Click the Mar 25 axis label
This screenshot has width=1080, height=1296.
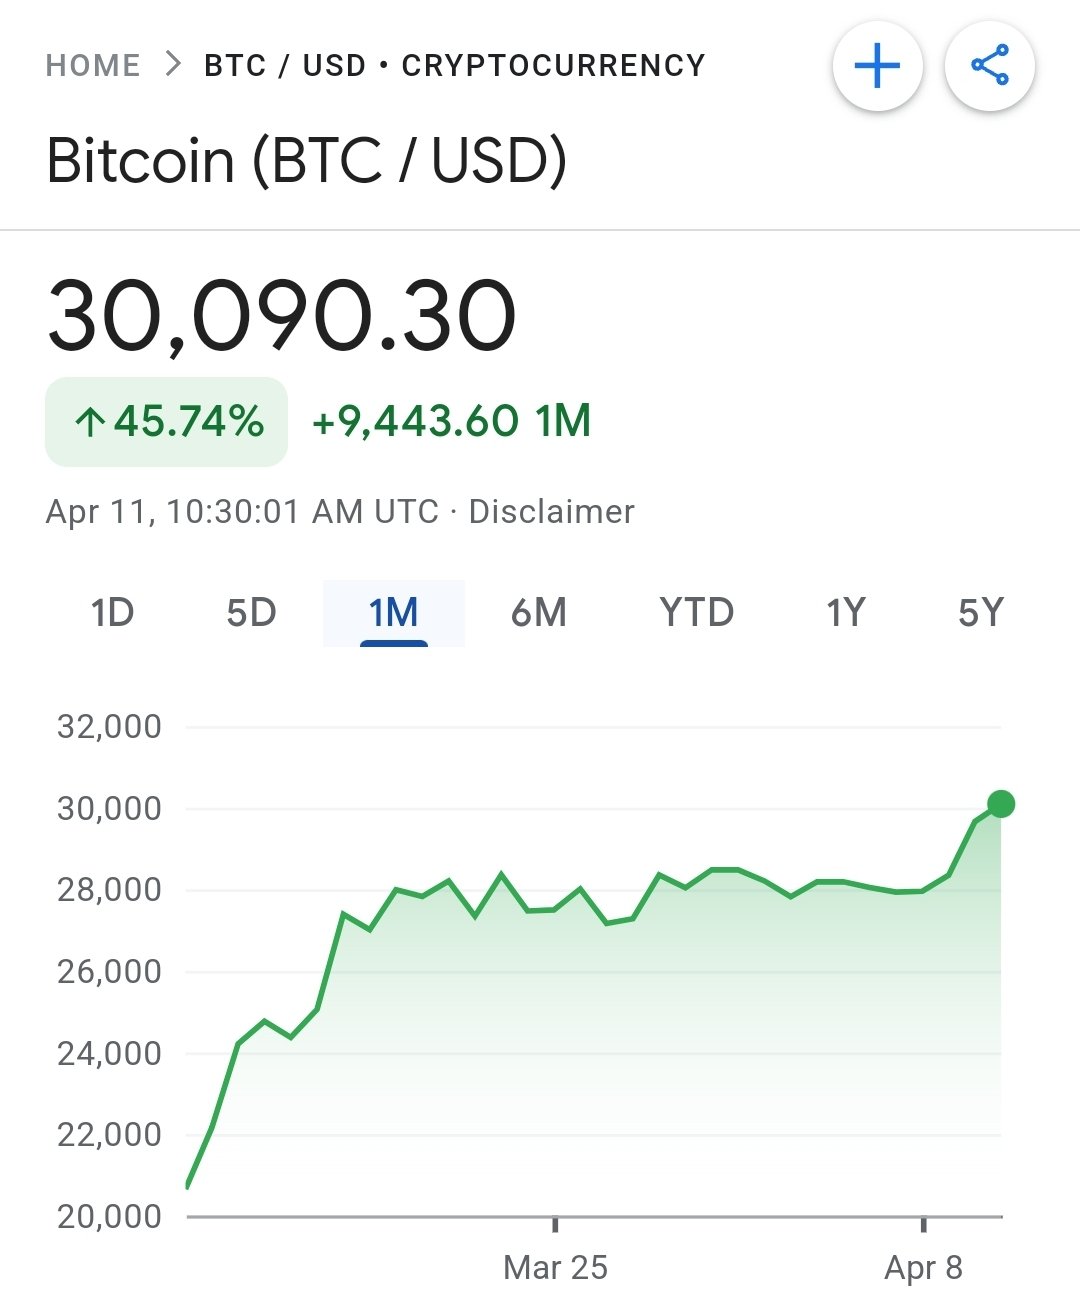555,1268
